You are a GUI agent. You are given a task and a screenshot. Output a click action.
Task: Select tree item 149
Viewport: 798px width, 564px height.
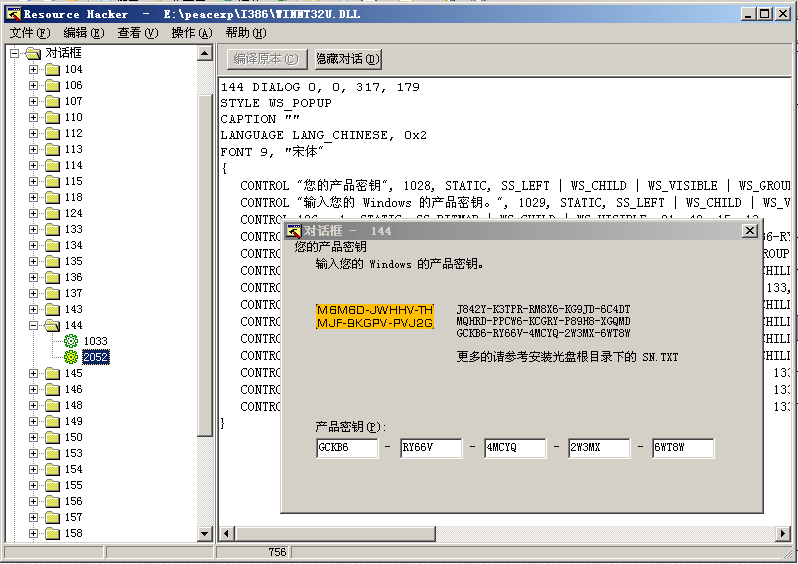(73, 421)
